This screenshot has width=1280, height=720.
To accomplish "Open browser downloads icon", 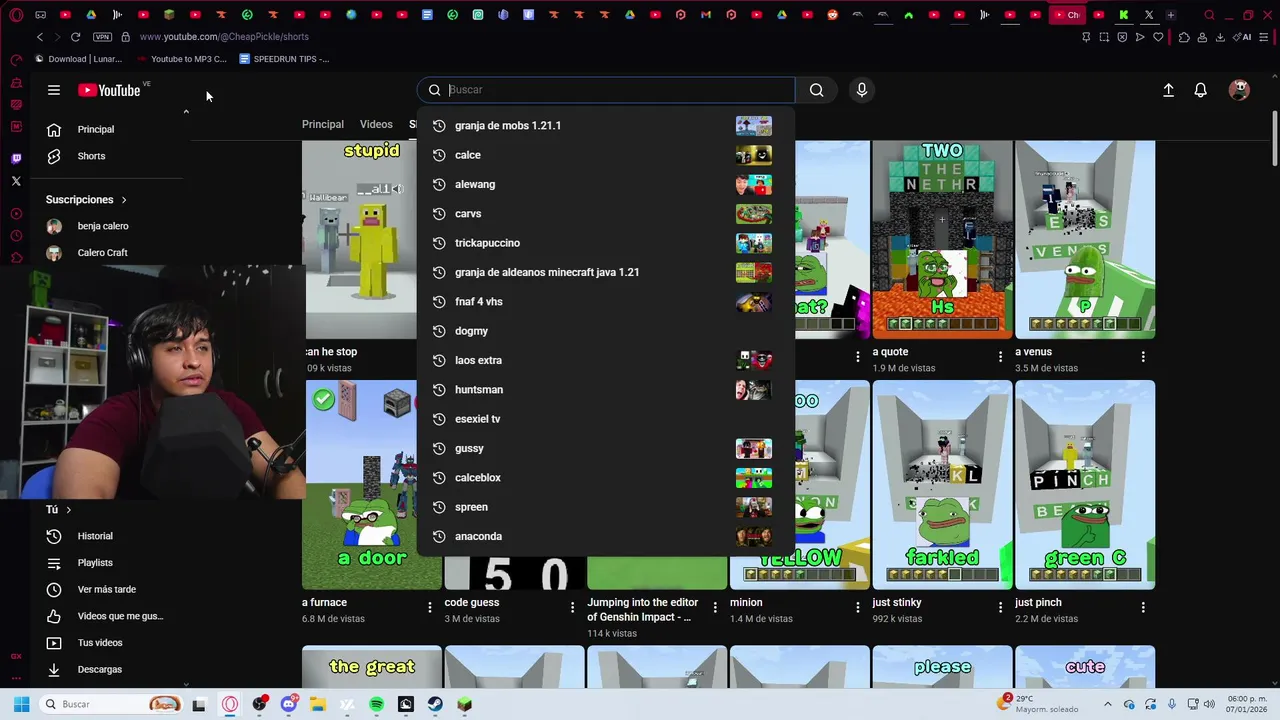I will (1220, 37).
